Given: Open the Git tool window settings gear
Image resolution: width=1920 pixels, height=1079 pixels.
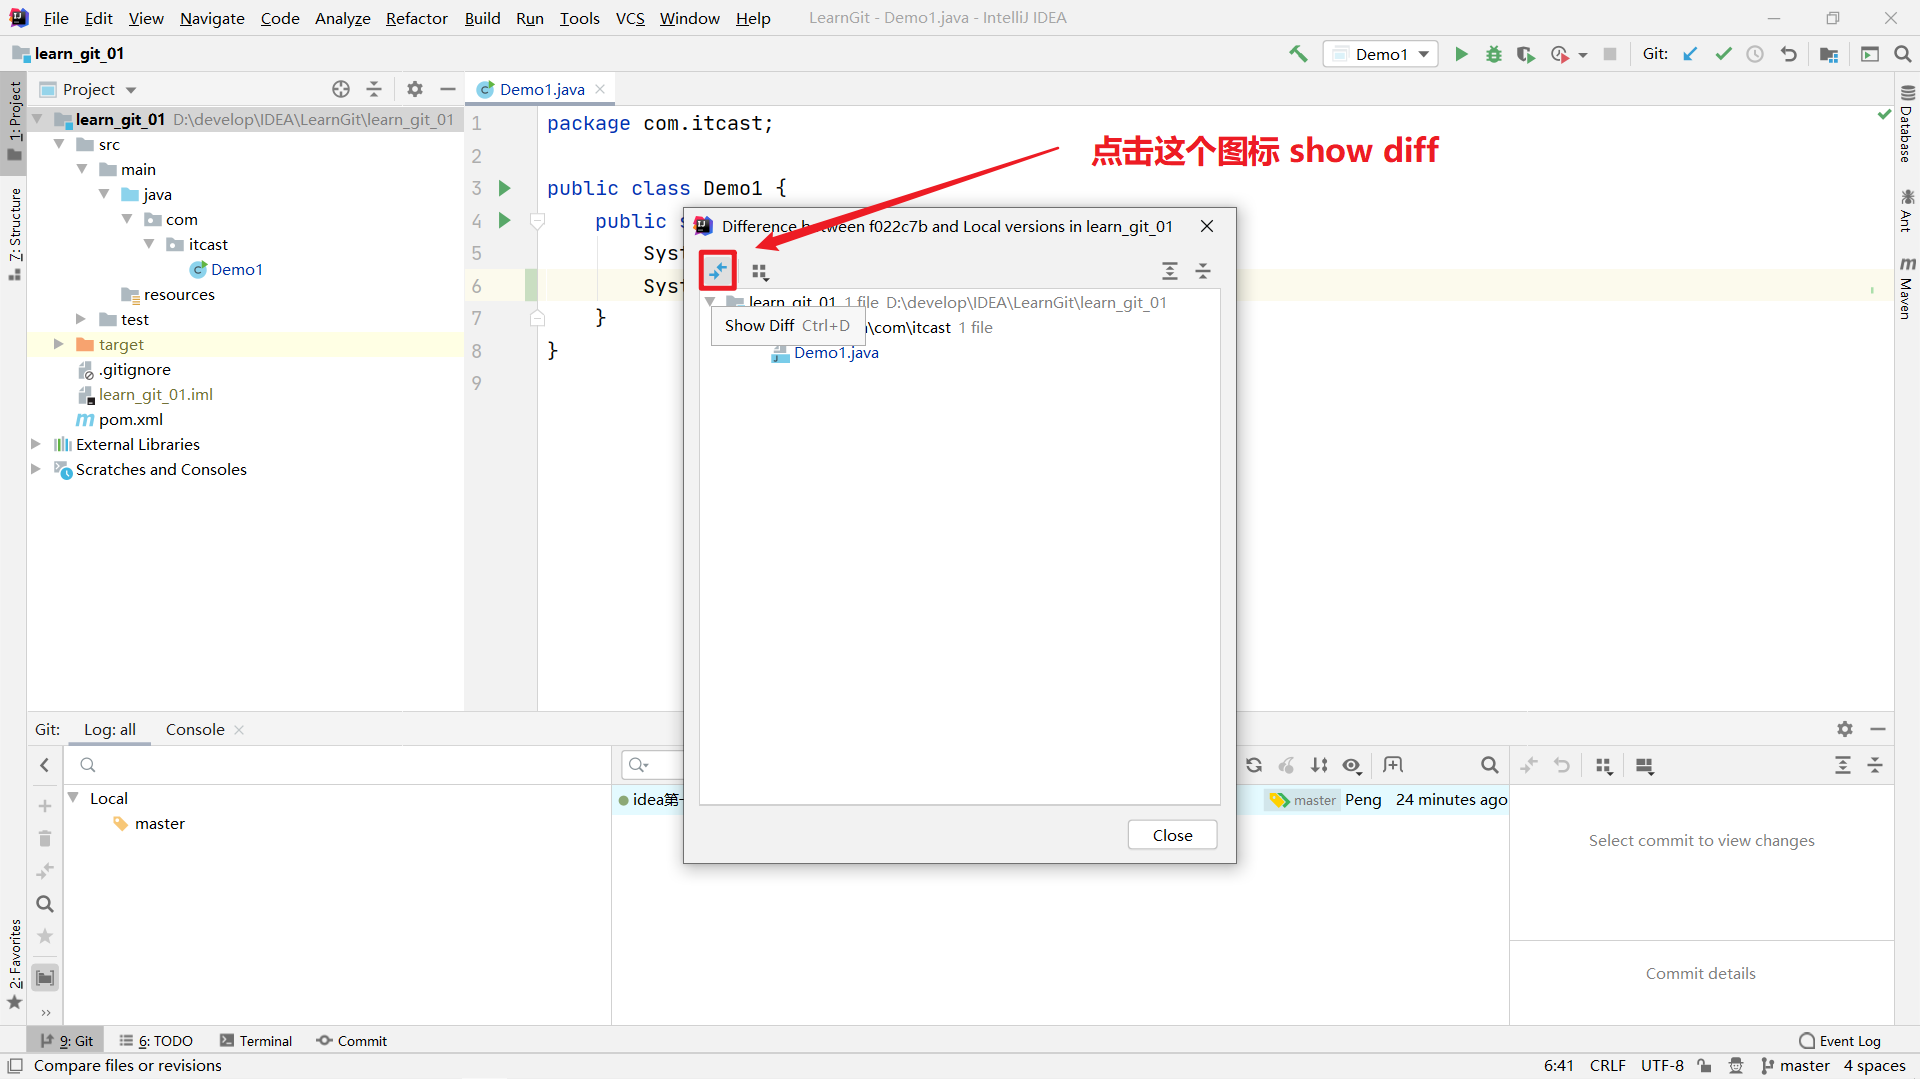Looking at the screenshot, I should click(1845, 729).
